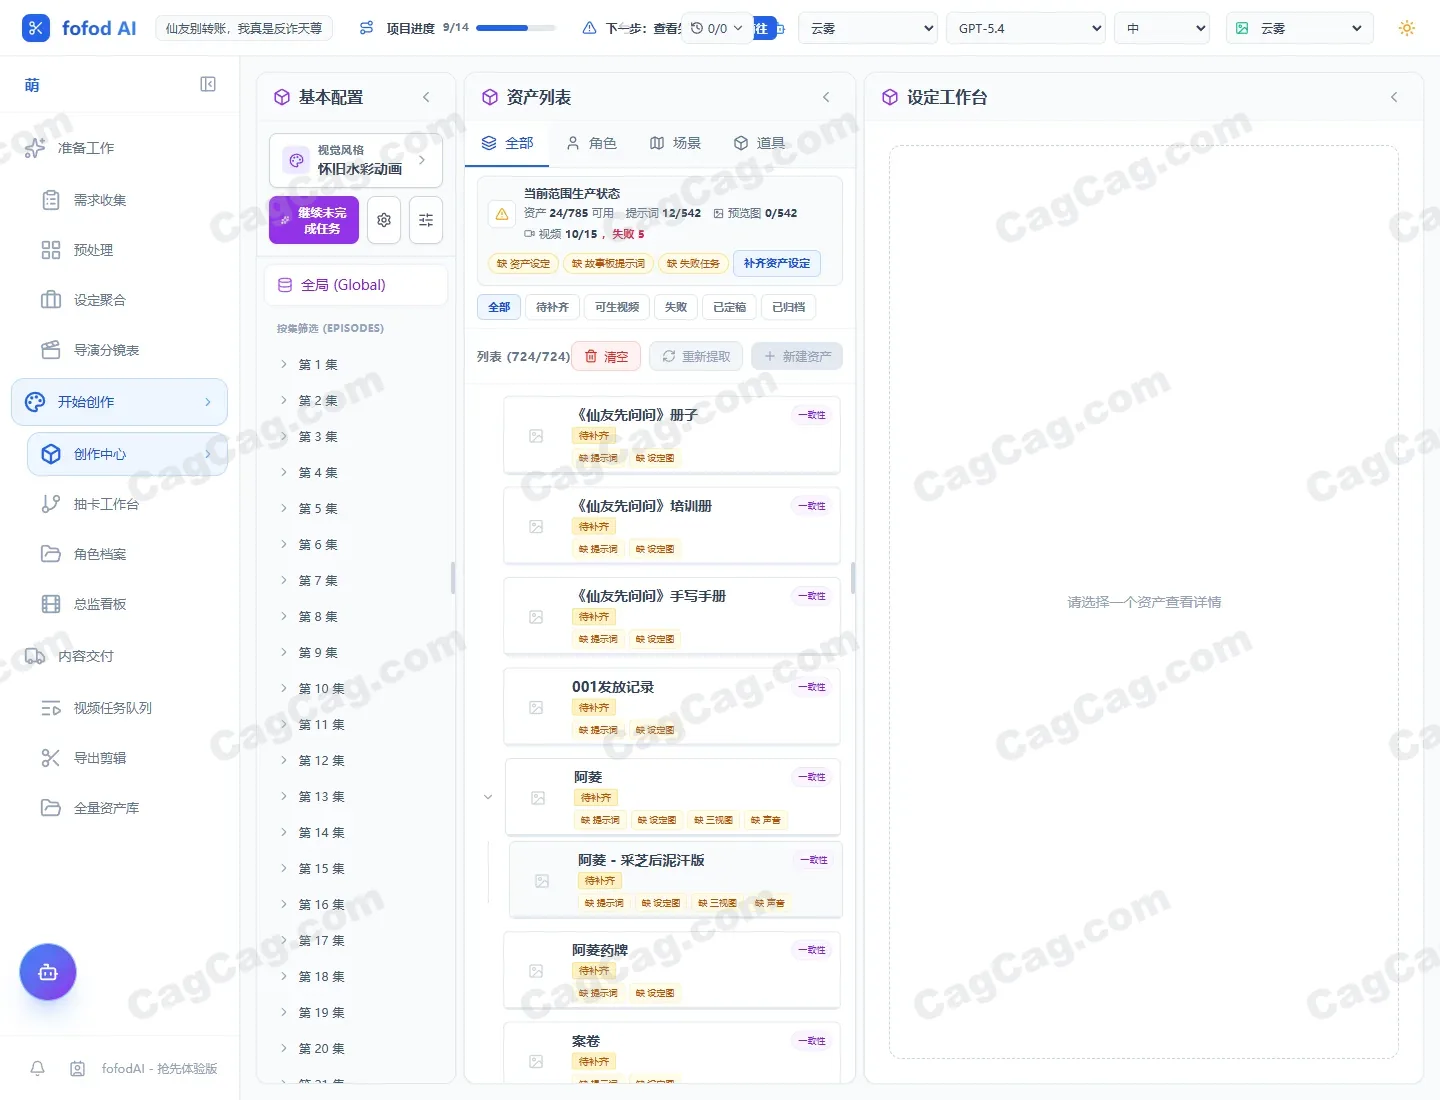The width and height of the screenshot is (1440, 1100).
Task: Select the 已归档 filter chip
Action: 789,307
